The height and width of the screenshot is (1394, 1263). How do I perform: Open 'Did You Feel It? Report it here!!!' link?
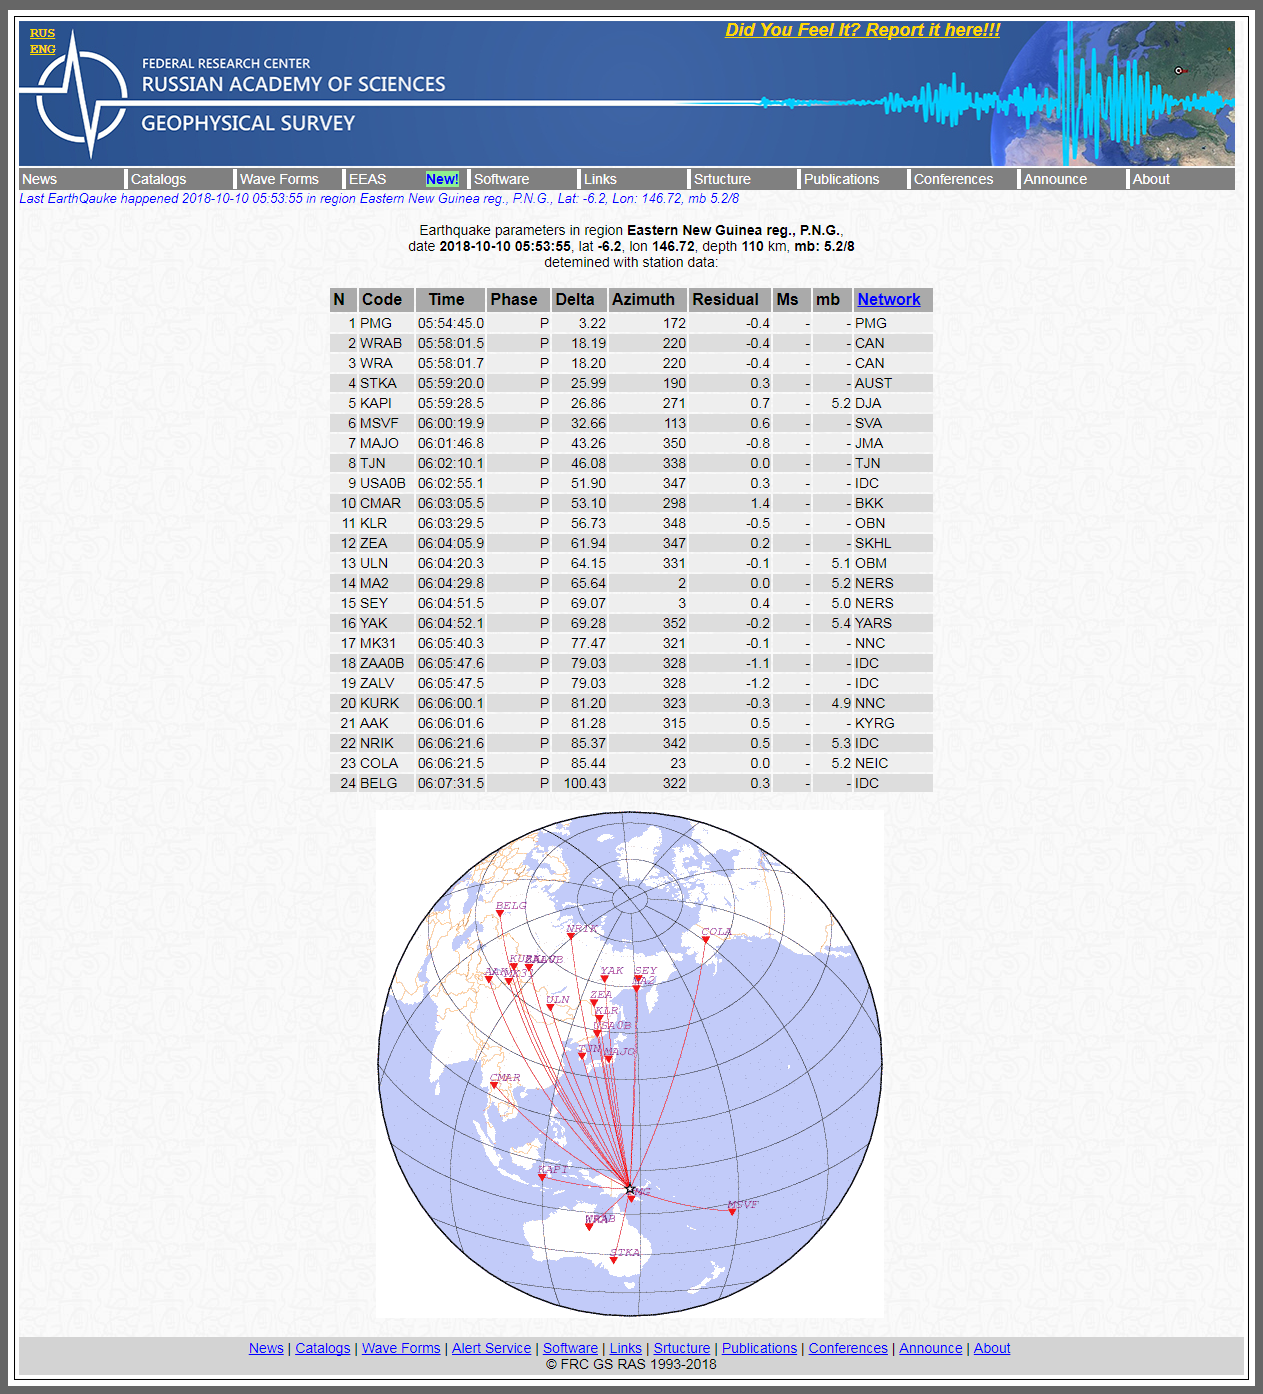pyautogui.click(x=863, y=30)
